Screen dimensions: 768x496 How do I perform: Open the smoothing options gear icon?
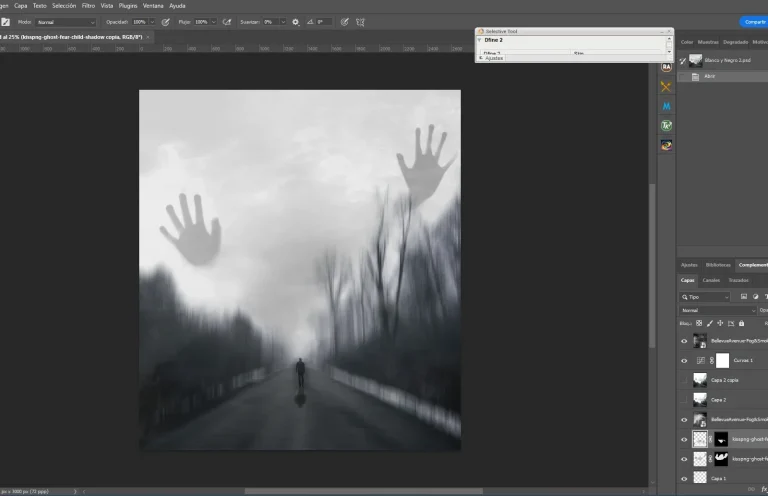[x=295, y=22]
